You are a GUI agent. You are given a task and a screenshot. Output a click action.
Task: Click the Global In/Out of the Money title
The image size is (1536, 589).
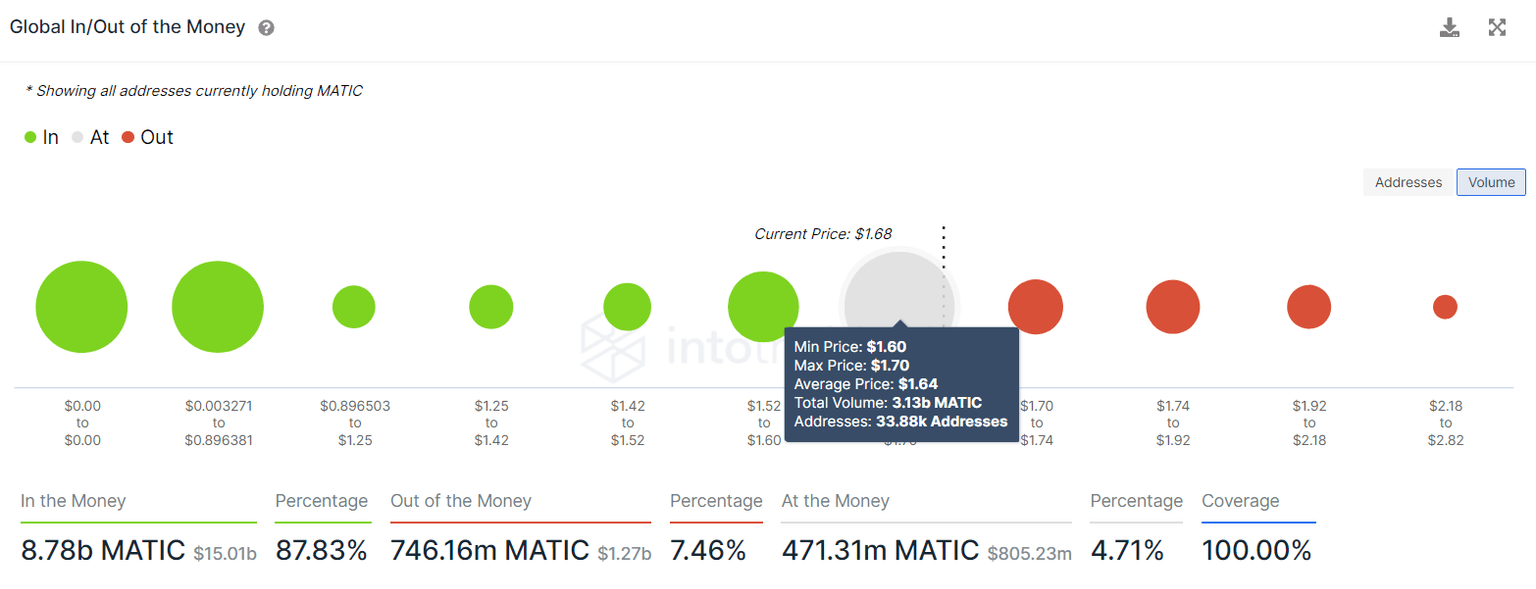pyautogui.click(x=128, y=28)
